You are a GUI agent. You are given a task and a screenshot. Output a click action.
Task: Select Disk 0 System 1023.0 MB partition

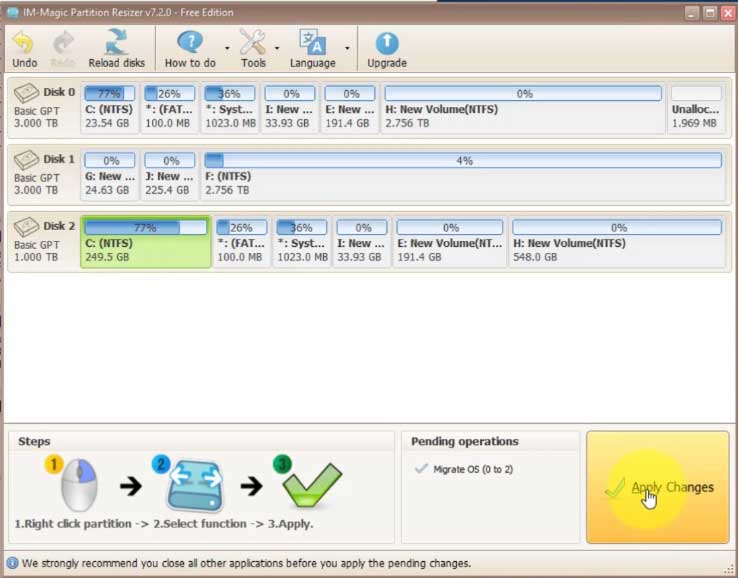coord(230,108)
